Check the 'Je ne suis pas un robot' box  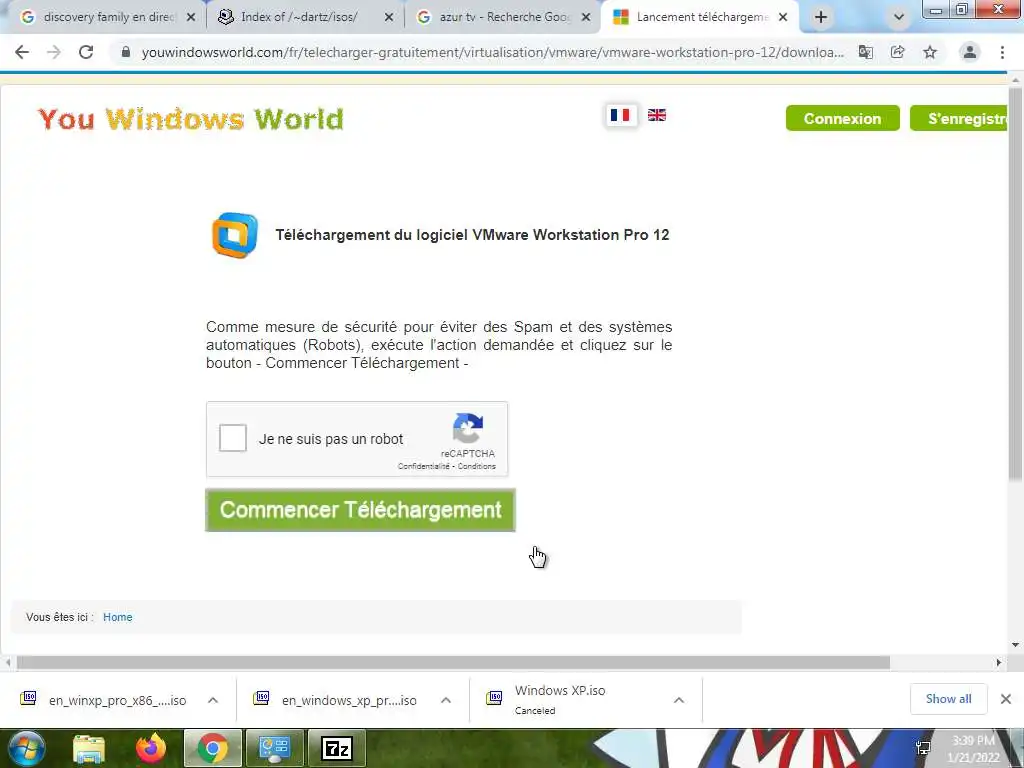coord(232,438)
